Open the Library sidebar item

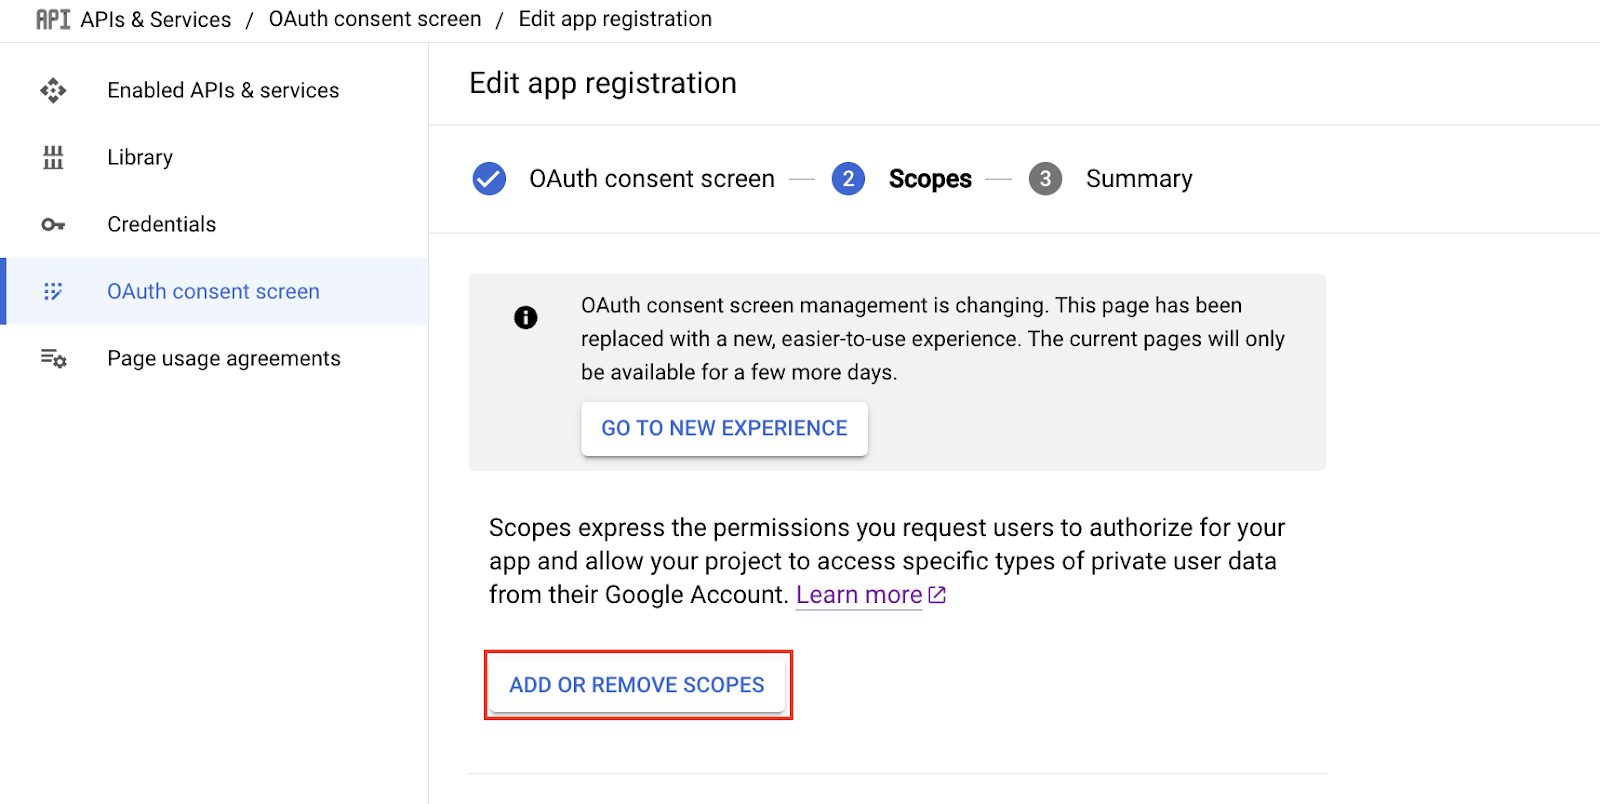pyautogui.click(x=140, y=158)
